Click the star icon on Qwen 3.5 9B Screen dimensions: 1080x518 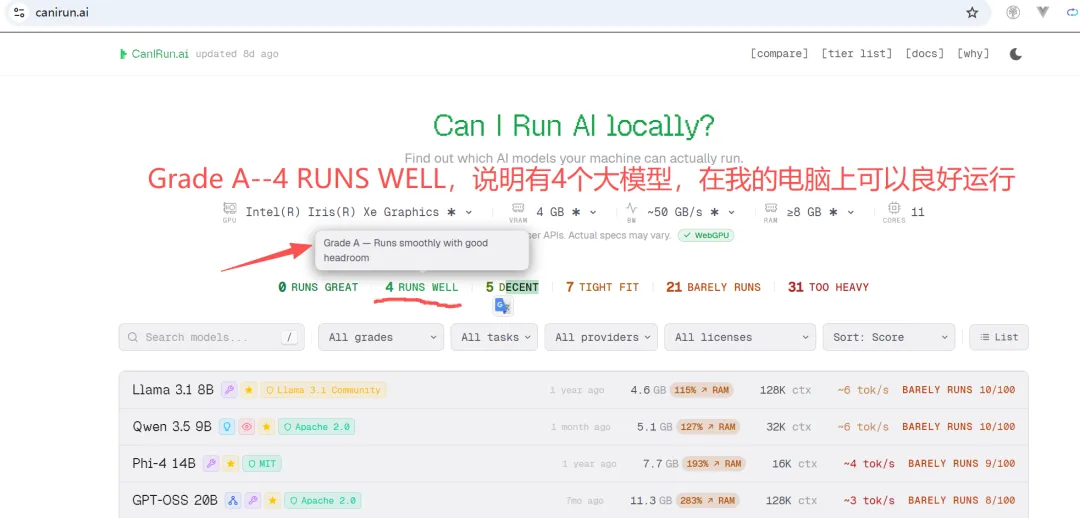[x=266, y=427]
